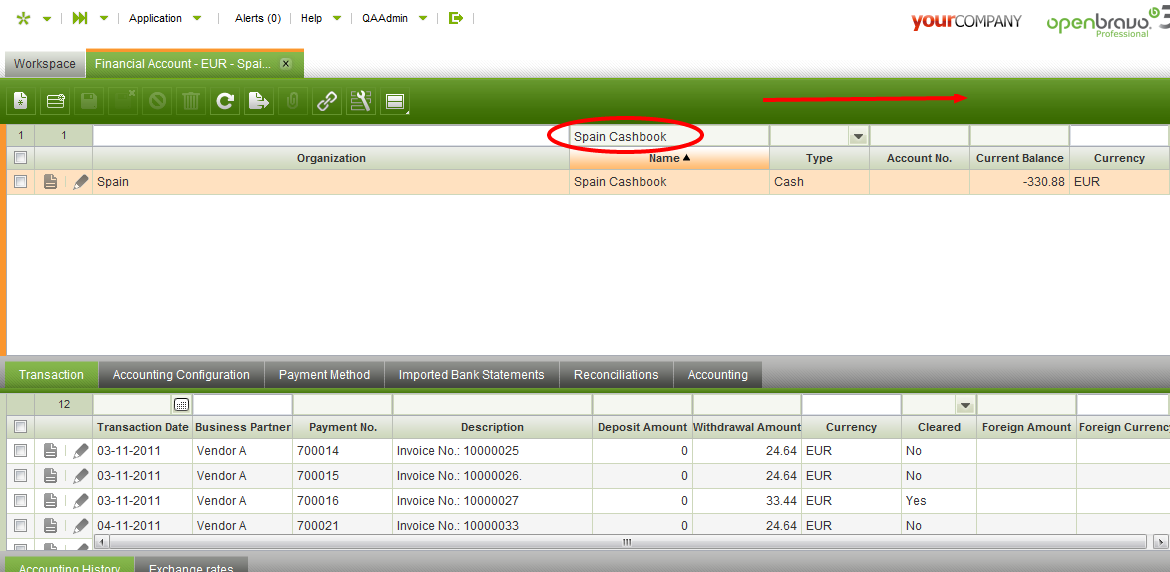Switch to the Workspace tab
Viewport: 1170px width, 572px height.
tap(45, 64)
